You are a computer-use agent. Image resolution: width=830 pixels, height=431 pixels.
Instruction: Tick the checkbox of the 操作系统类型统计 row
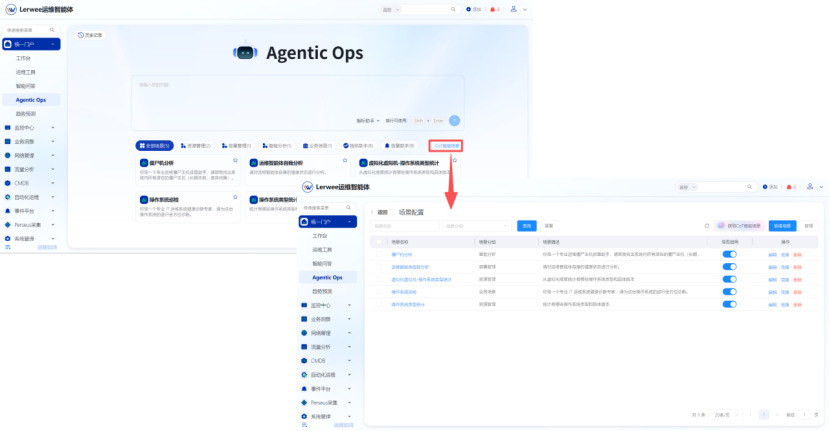(378, 304)
